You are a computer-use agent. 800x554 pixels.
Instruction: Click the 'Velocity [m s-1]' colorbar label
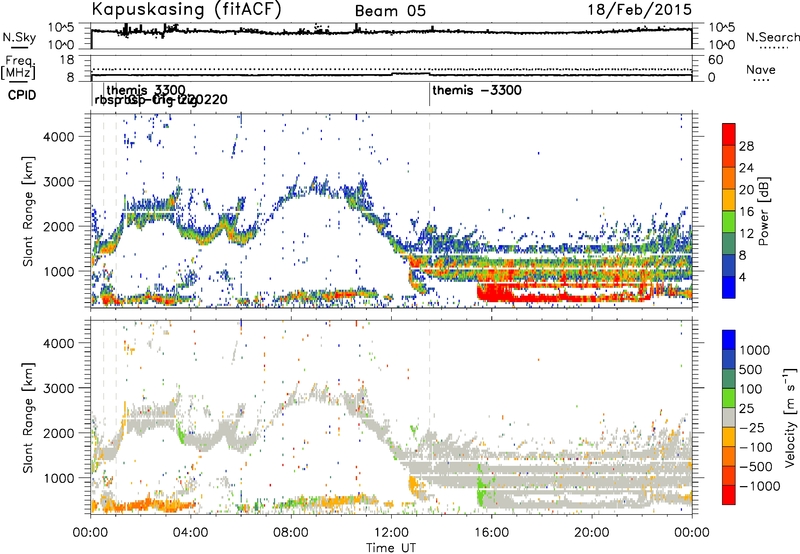click(x=790, y=417)
